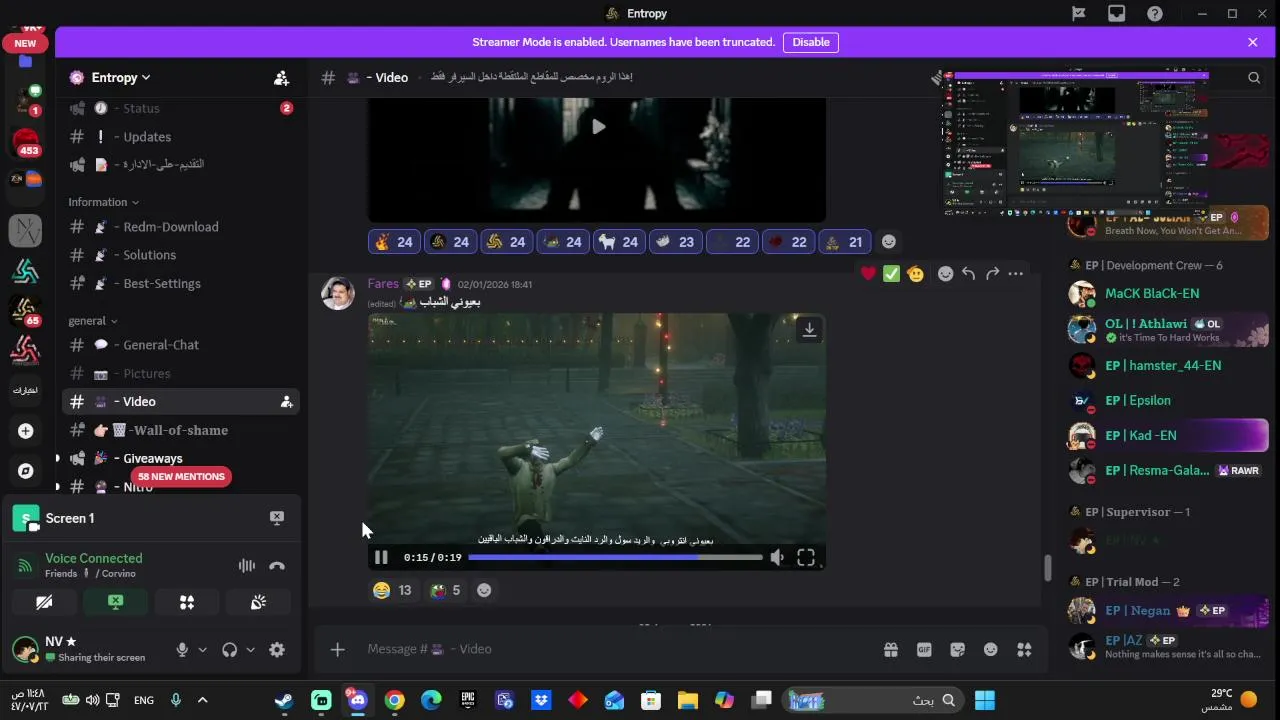React with the saluting face emoji

(915, 274)
